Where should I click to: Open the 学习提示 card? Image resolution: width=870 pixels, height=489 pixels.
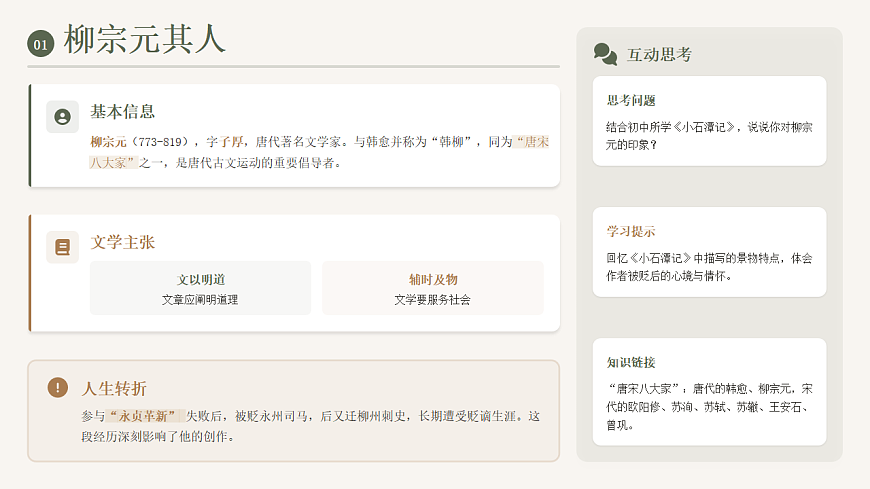709,252
